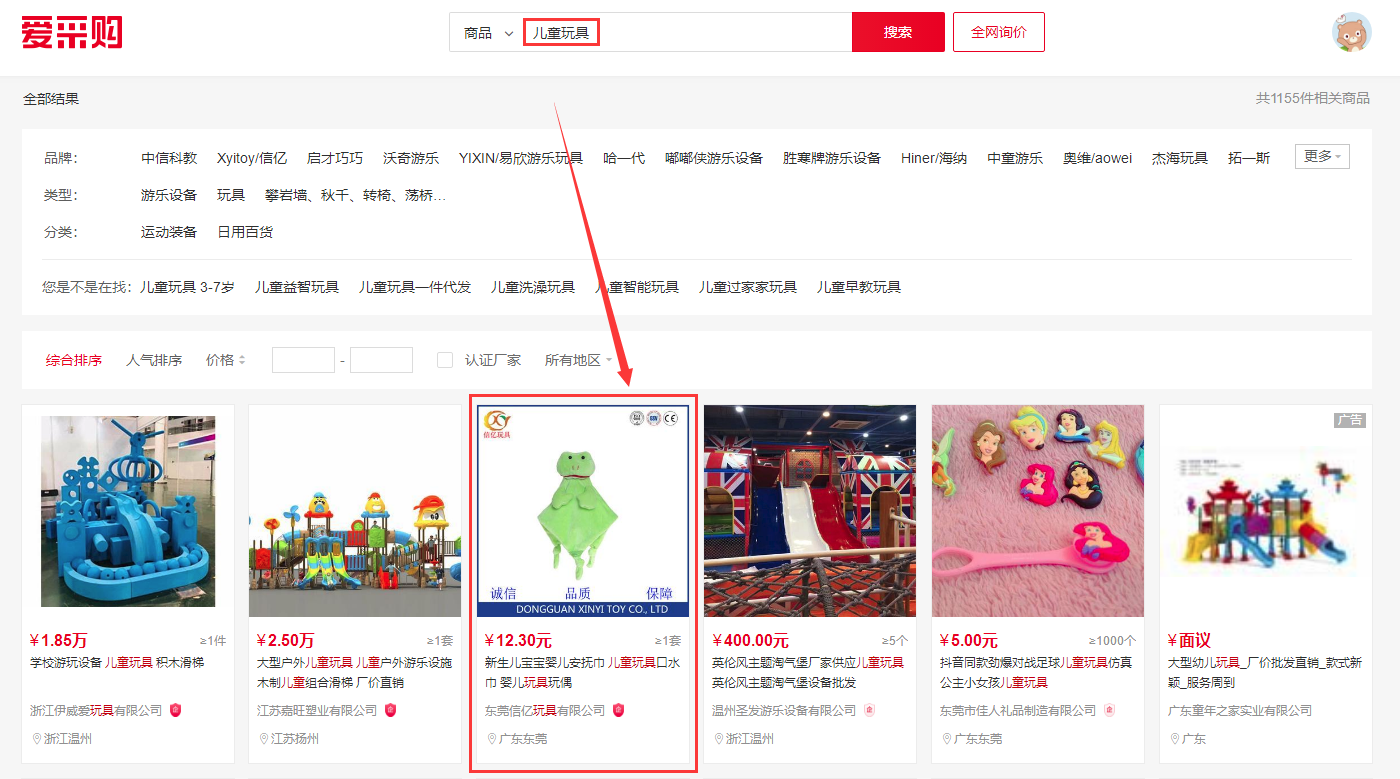Filter by category 日用百货

coord(245,232)
